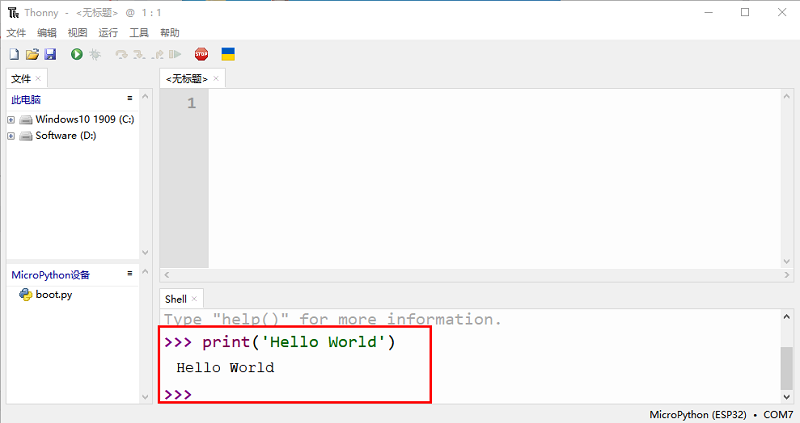Click the Open file folder icon
Viewport: 800px width, 423px height.
coord(32,54)
